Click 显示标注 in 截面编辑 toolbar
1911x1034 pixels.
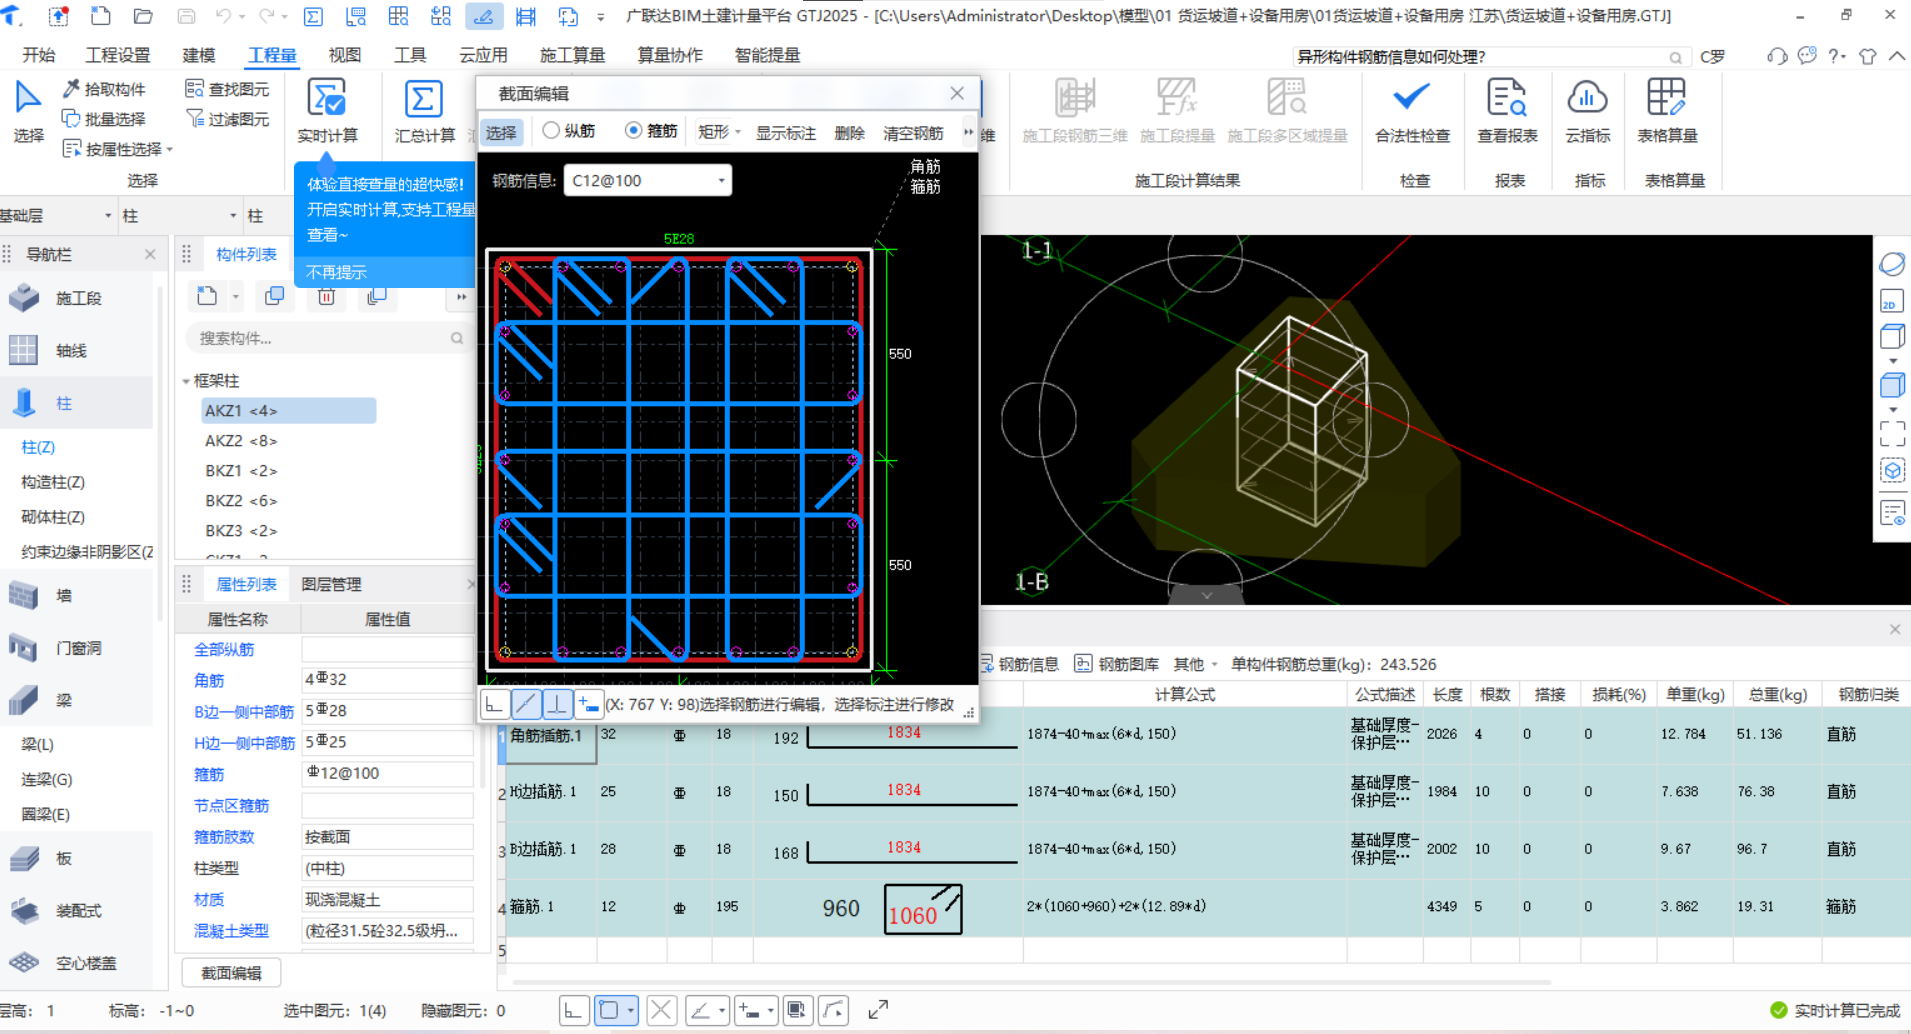tap(785, 133)
